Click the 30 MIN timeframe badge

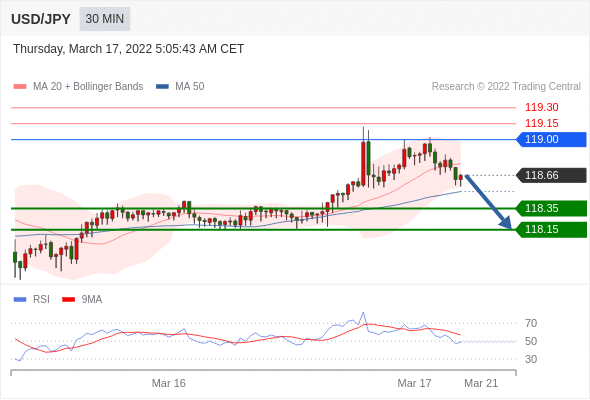point(105,19)
